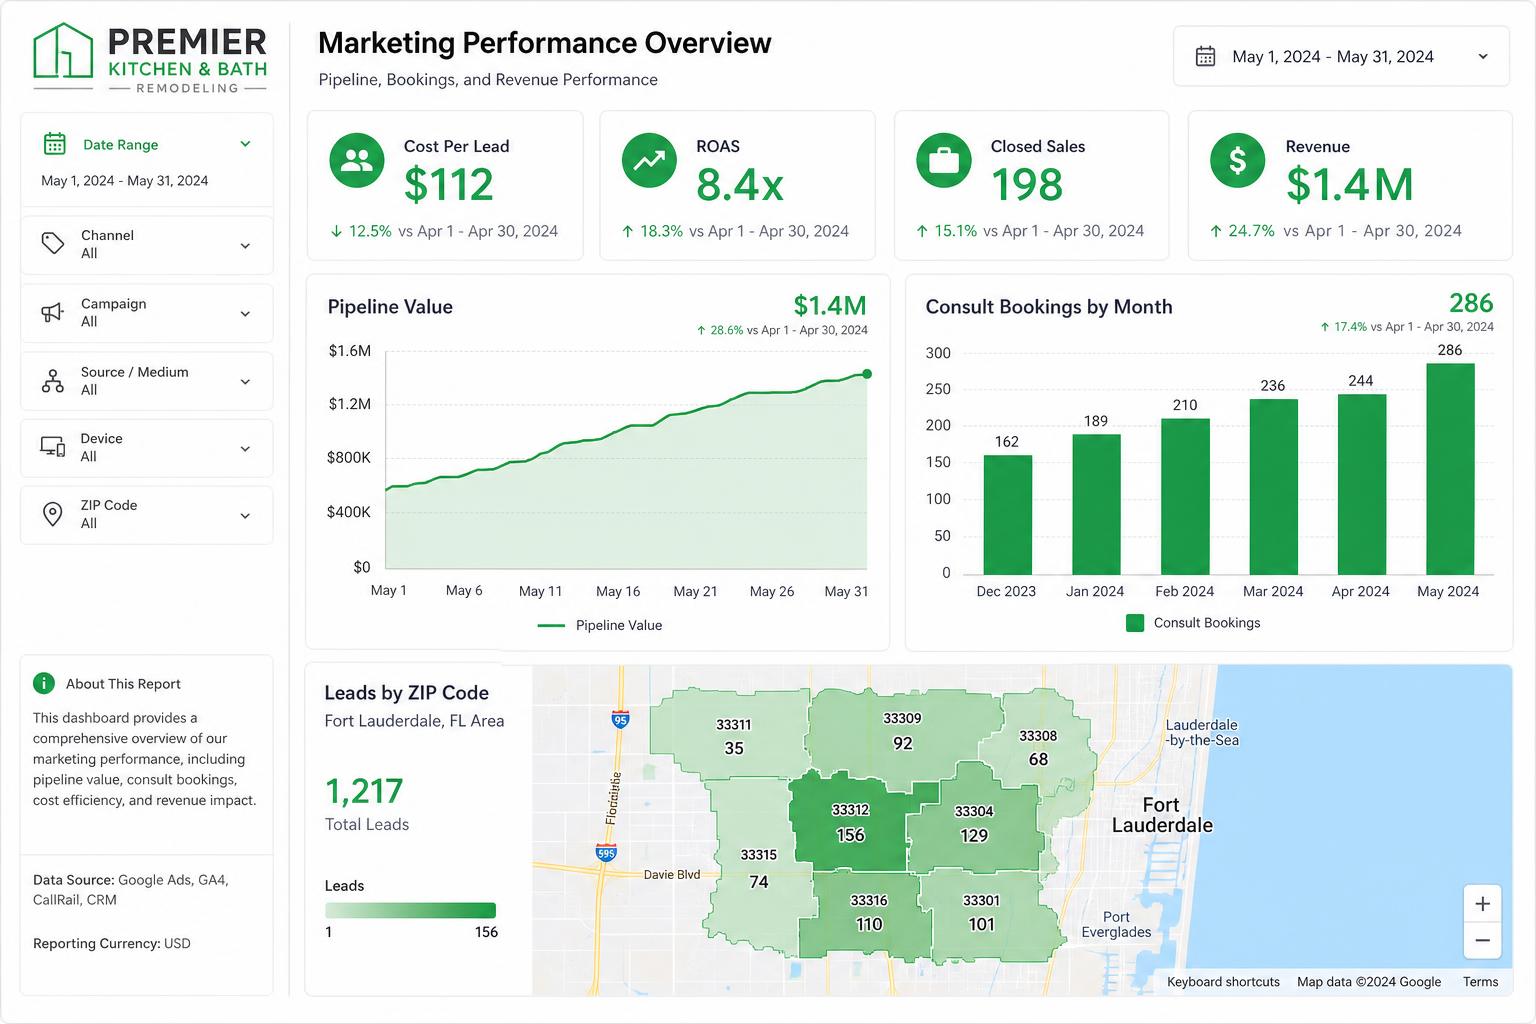Open the May 1, 2024 - May 31, 2024 date picker
This screenshot has width=1536, height=1024.
coord(1341,57)
